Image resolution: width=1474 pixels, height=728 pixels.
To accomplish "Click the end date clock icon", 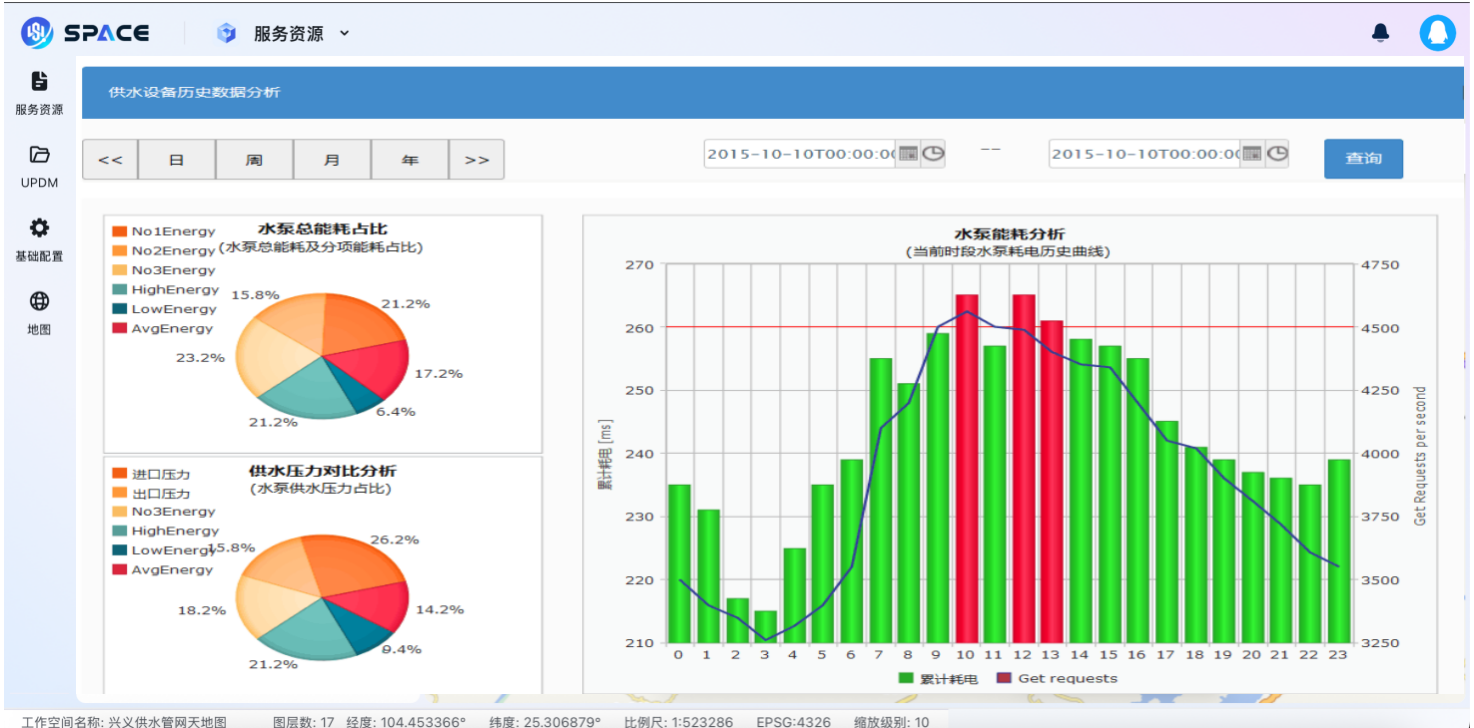I will pyautogui.click(x=1277, y=154).
